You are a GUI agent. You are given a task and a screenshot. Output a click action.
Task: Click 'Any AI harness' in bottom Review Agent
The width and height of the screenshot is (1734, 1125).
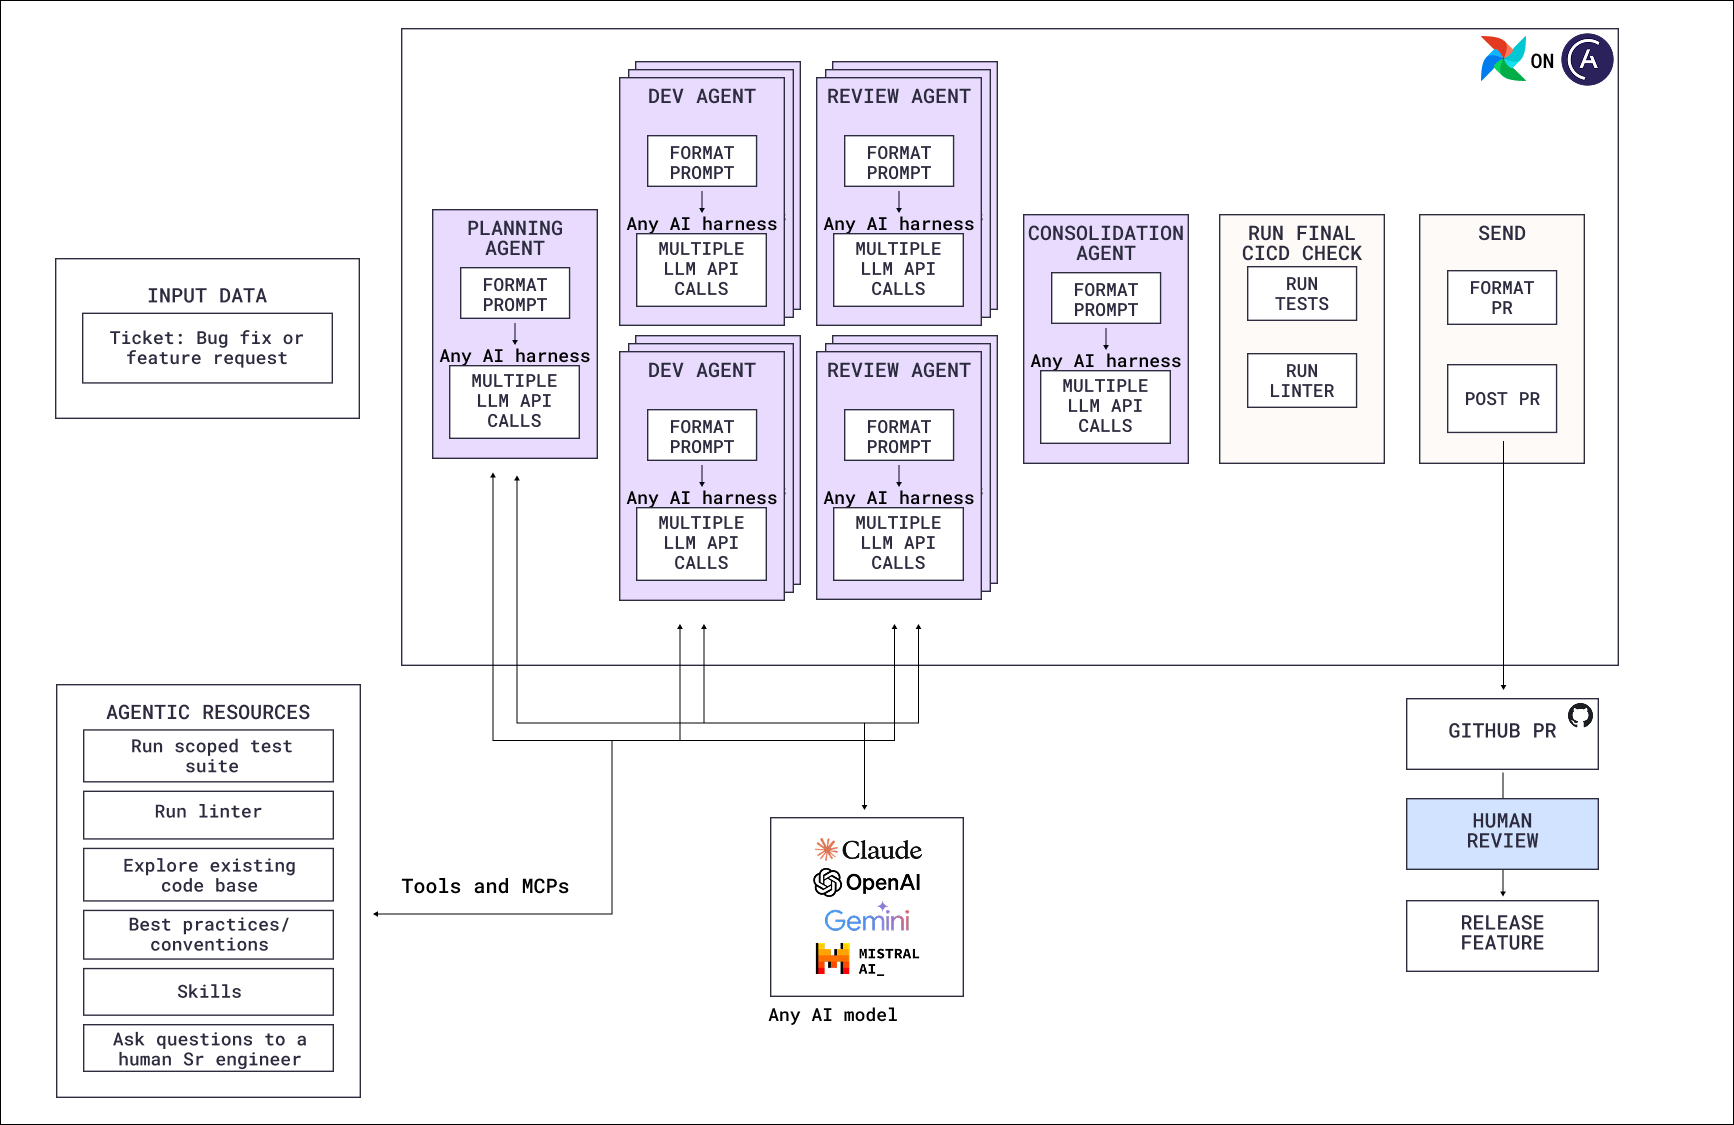click(899, 498)
